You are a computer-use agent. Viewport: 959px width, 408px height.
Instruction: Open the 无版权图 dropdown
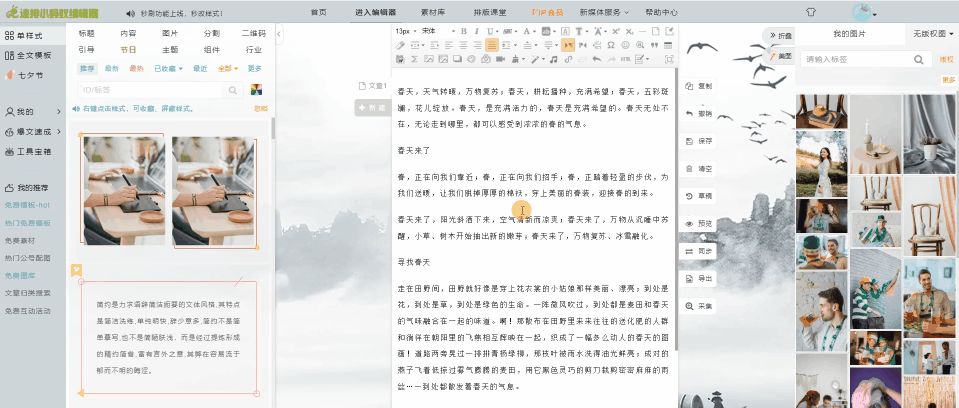click(x=933, y=34)
